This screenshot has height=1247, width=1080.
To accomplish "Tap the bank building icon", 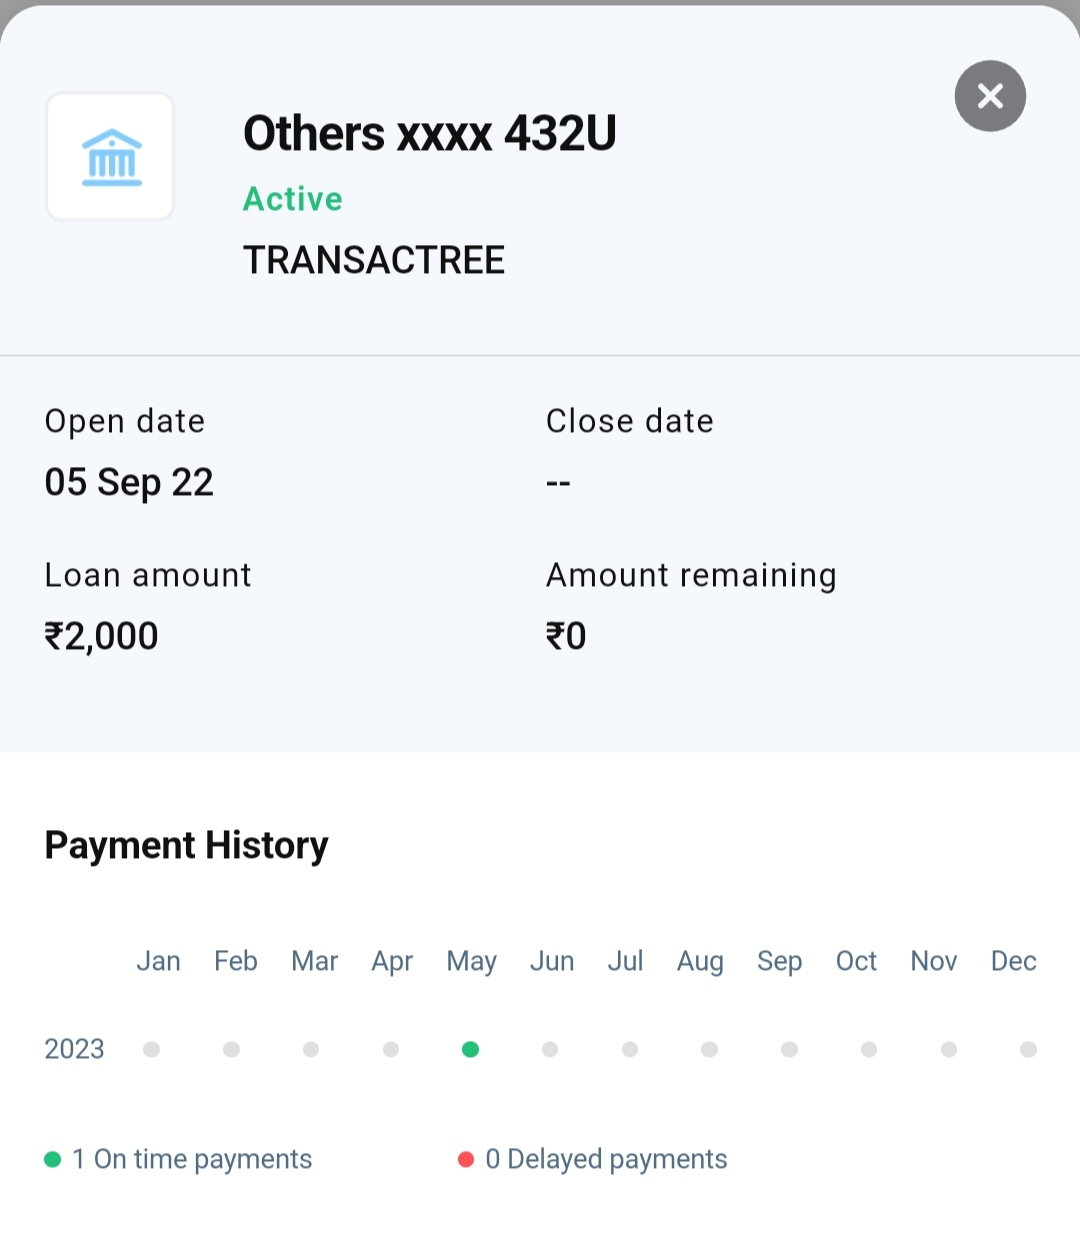I will (x=111, y=157).
